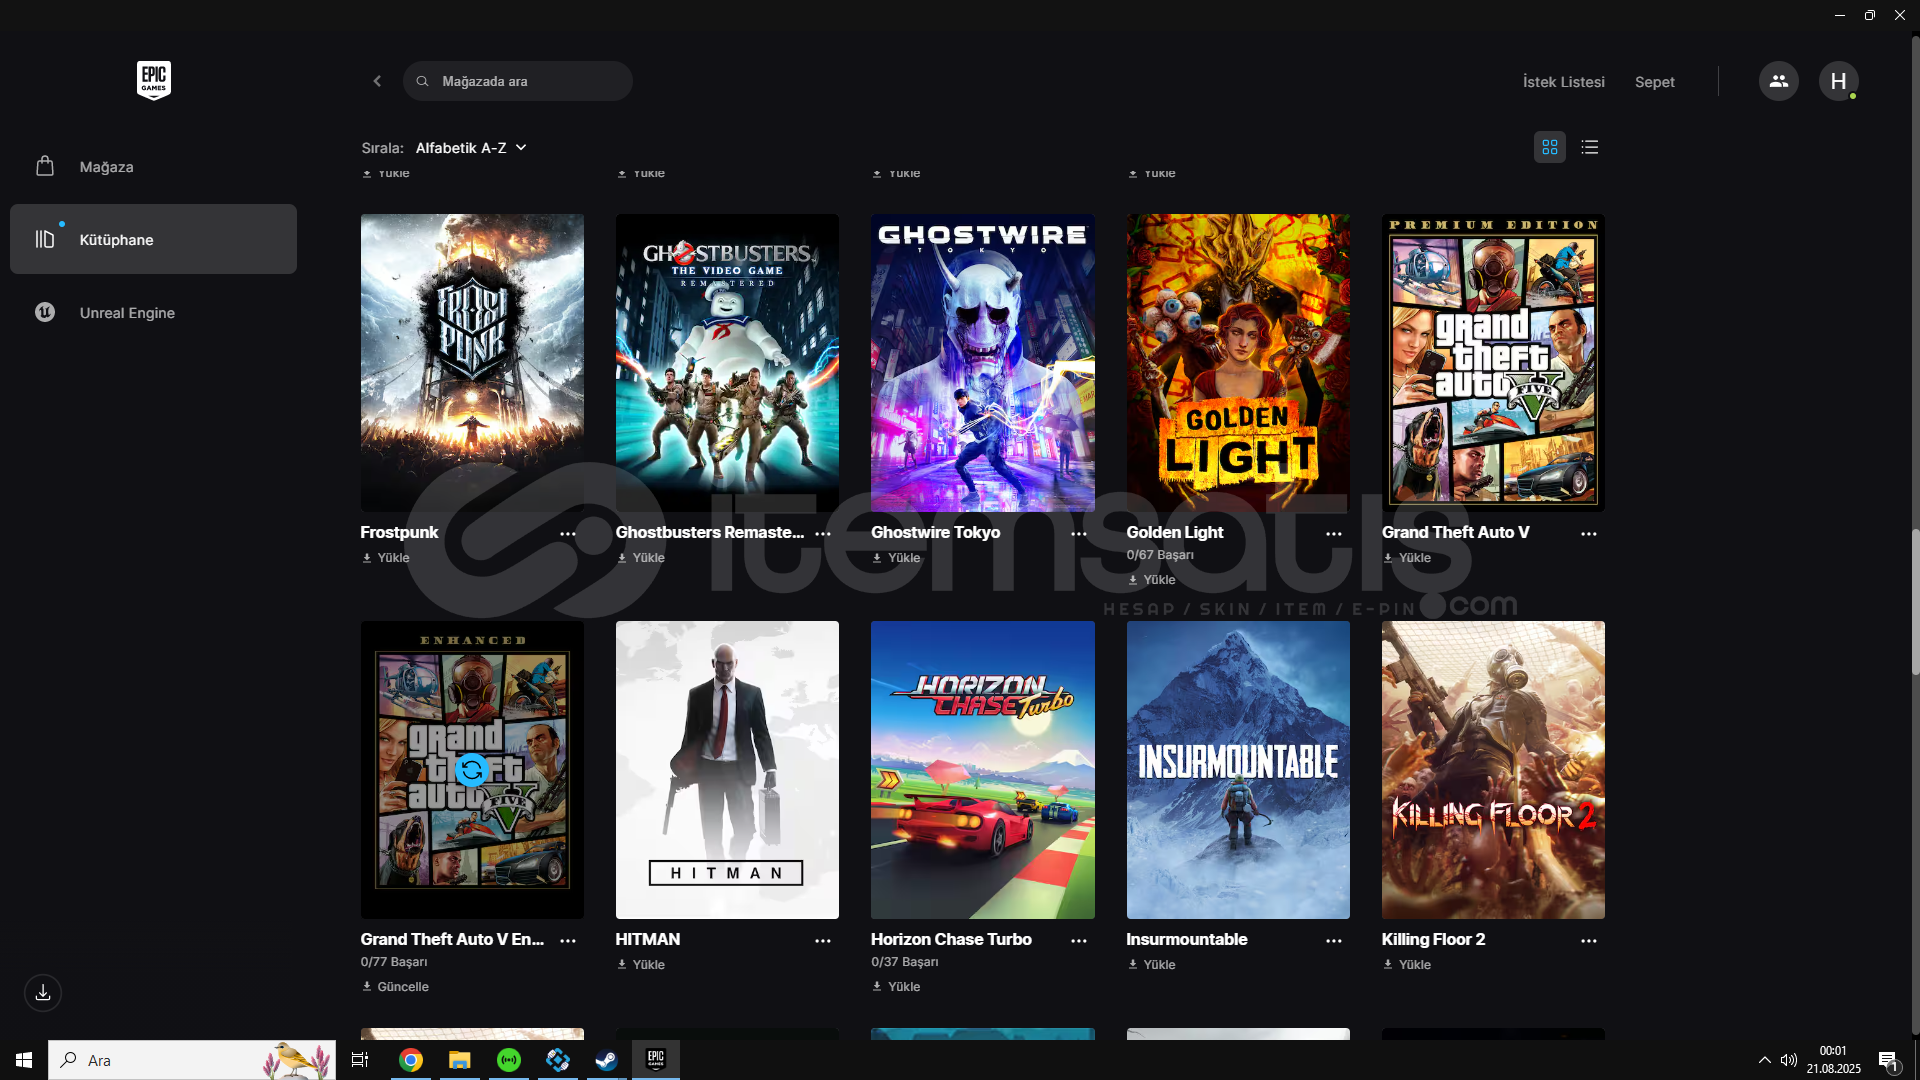Open the Windows Start button
The width and height of the screenshot is (1920, 1080).
click(24, 1060)
